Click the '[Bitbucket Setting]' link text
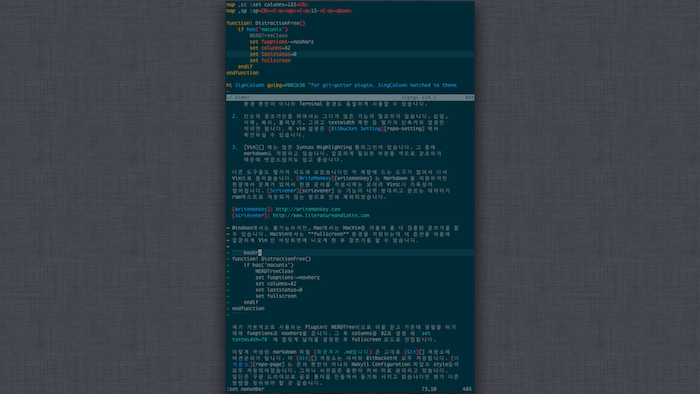 [356, 129]
